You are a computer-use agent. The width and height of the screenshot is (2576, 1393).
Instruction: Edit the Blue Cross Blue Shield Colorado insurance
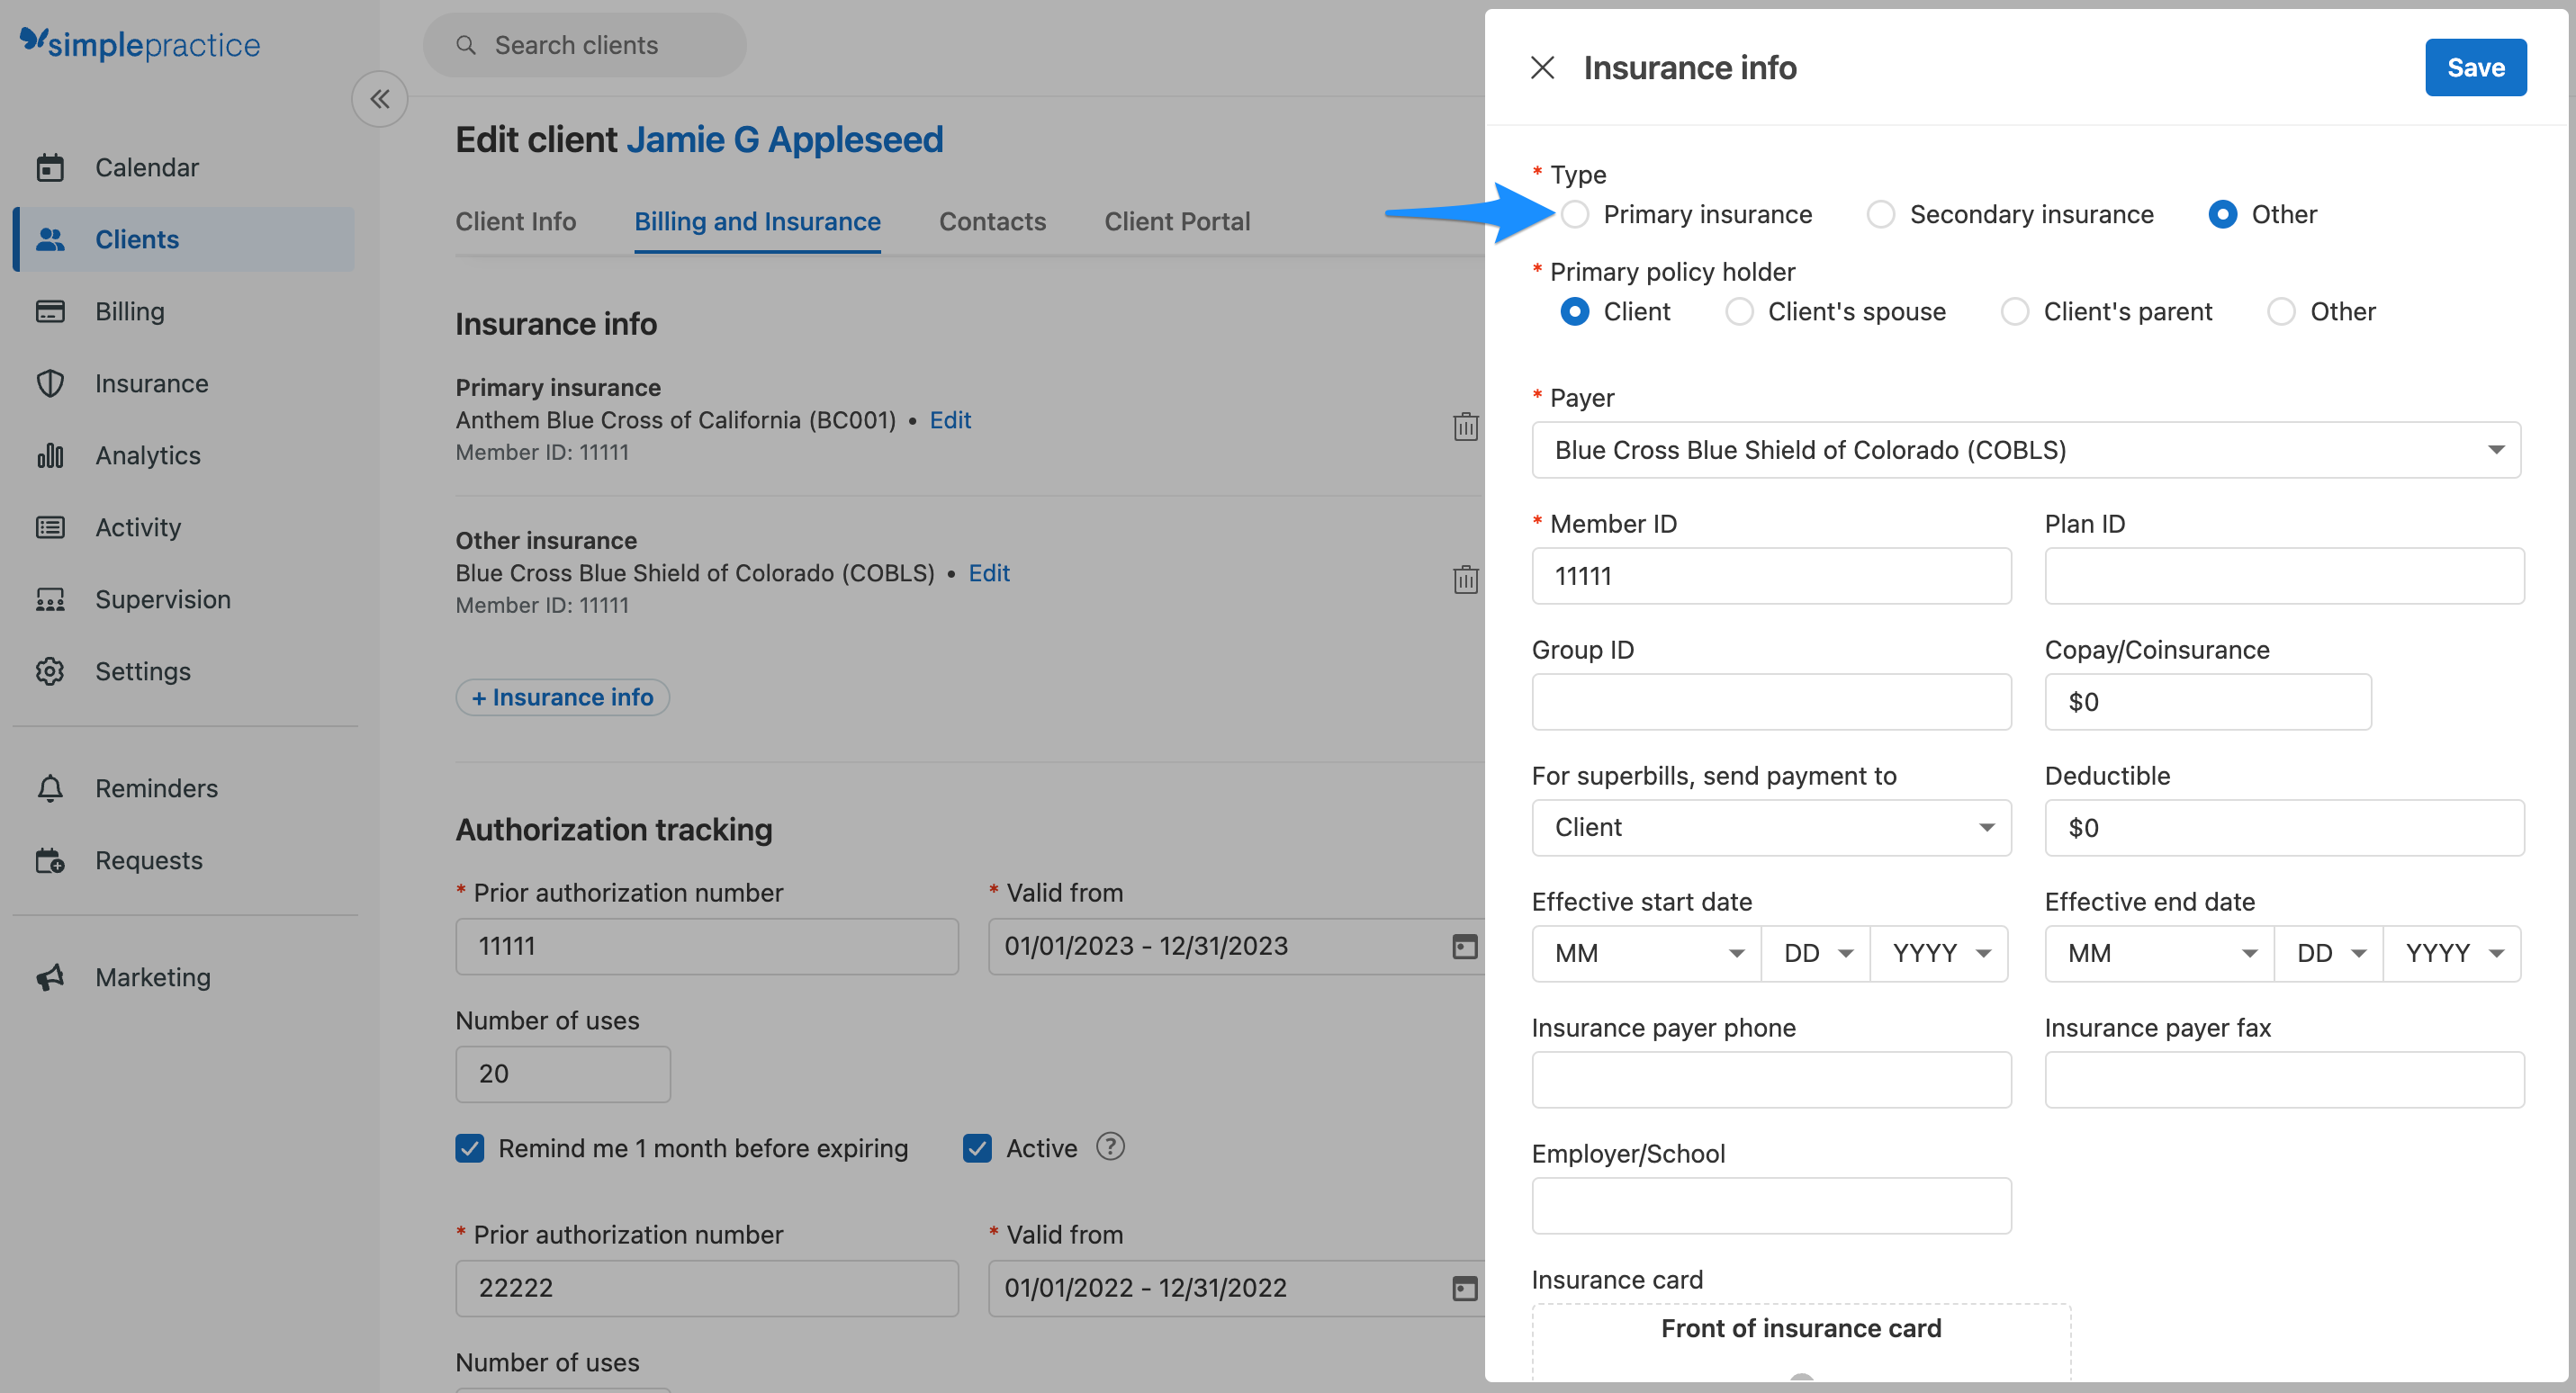point(989,573)
